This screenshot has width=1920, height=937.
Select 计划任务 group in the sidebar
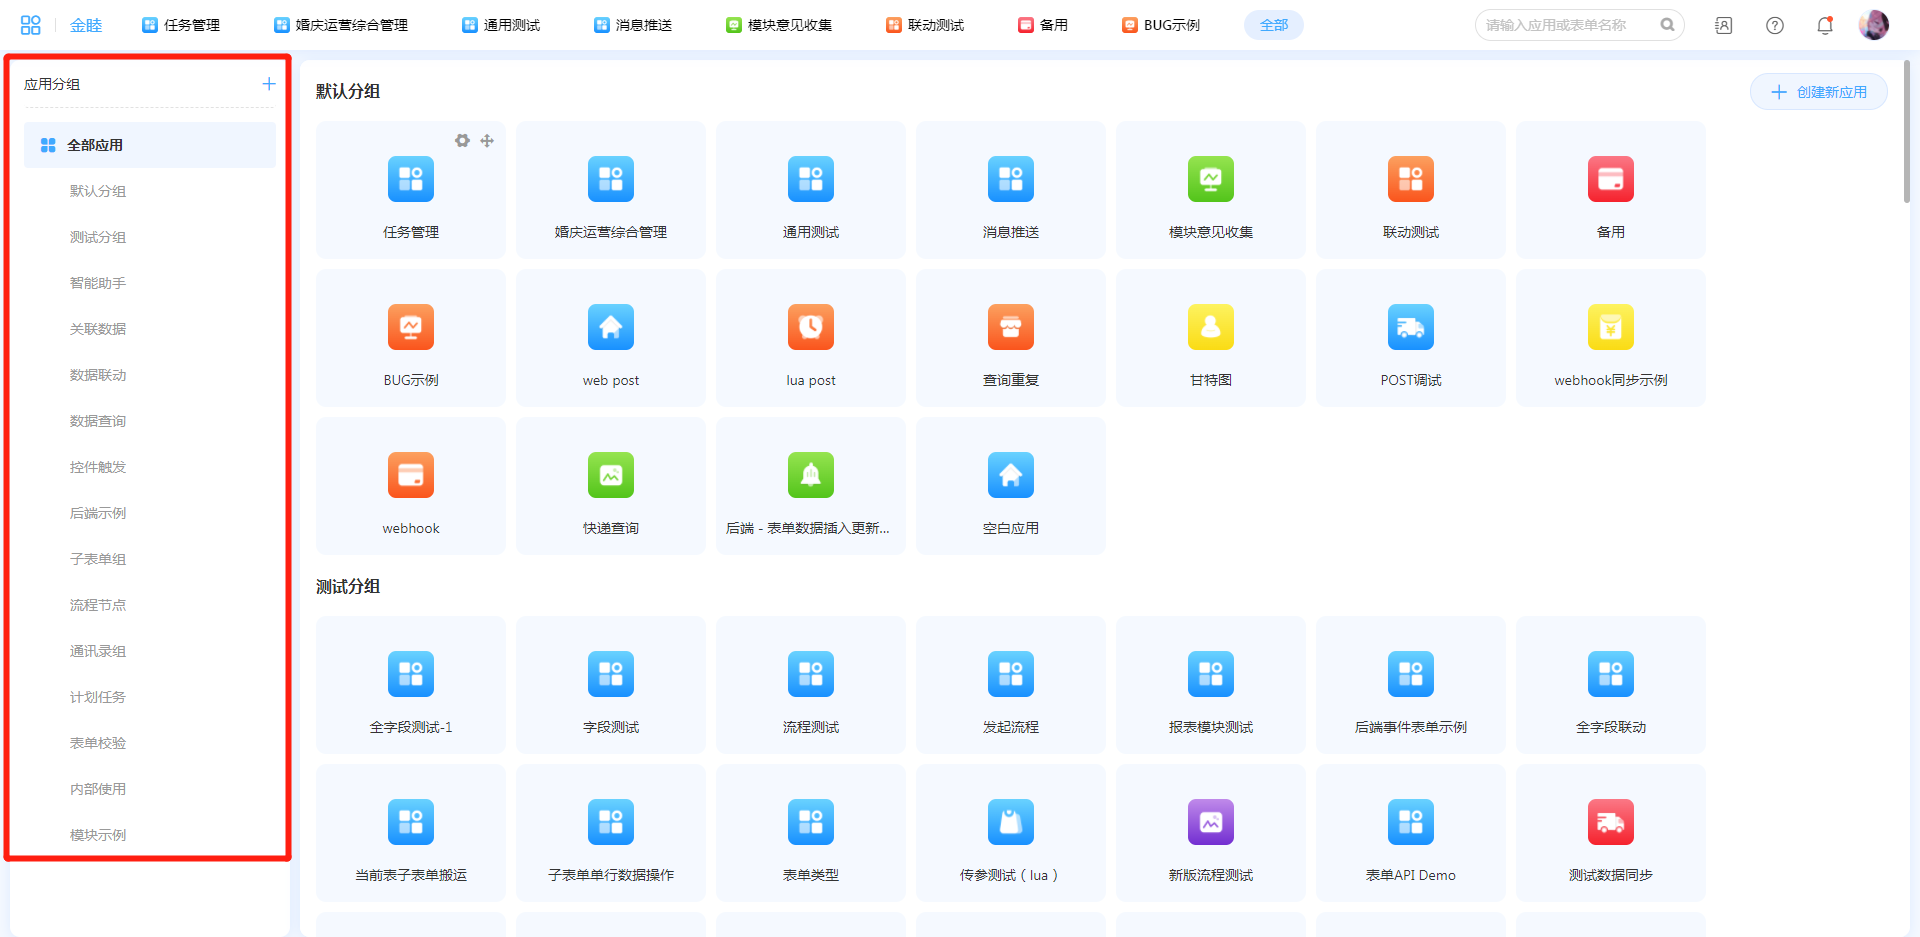(x=98, y=697)
